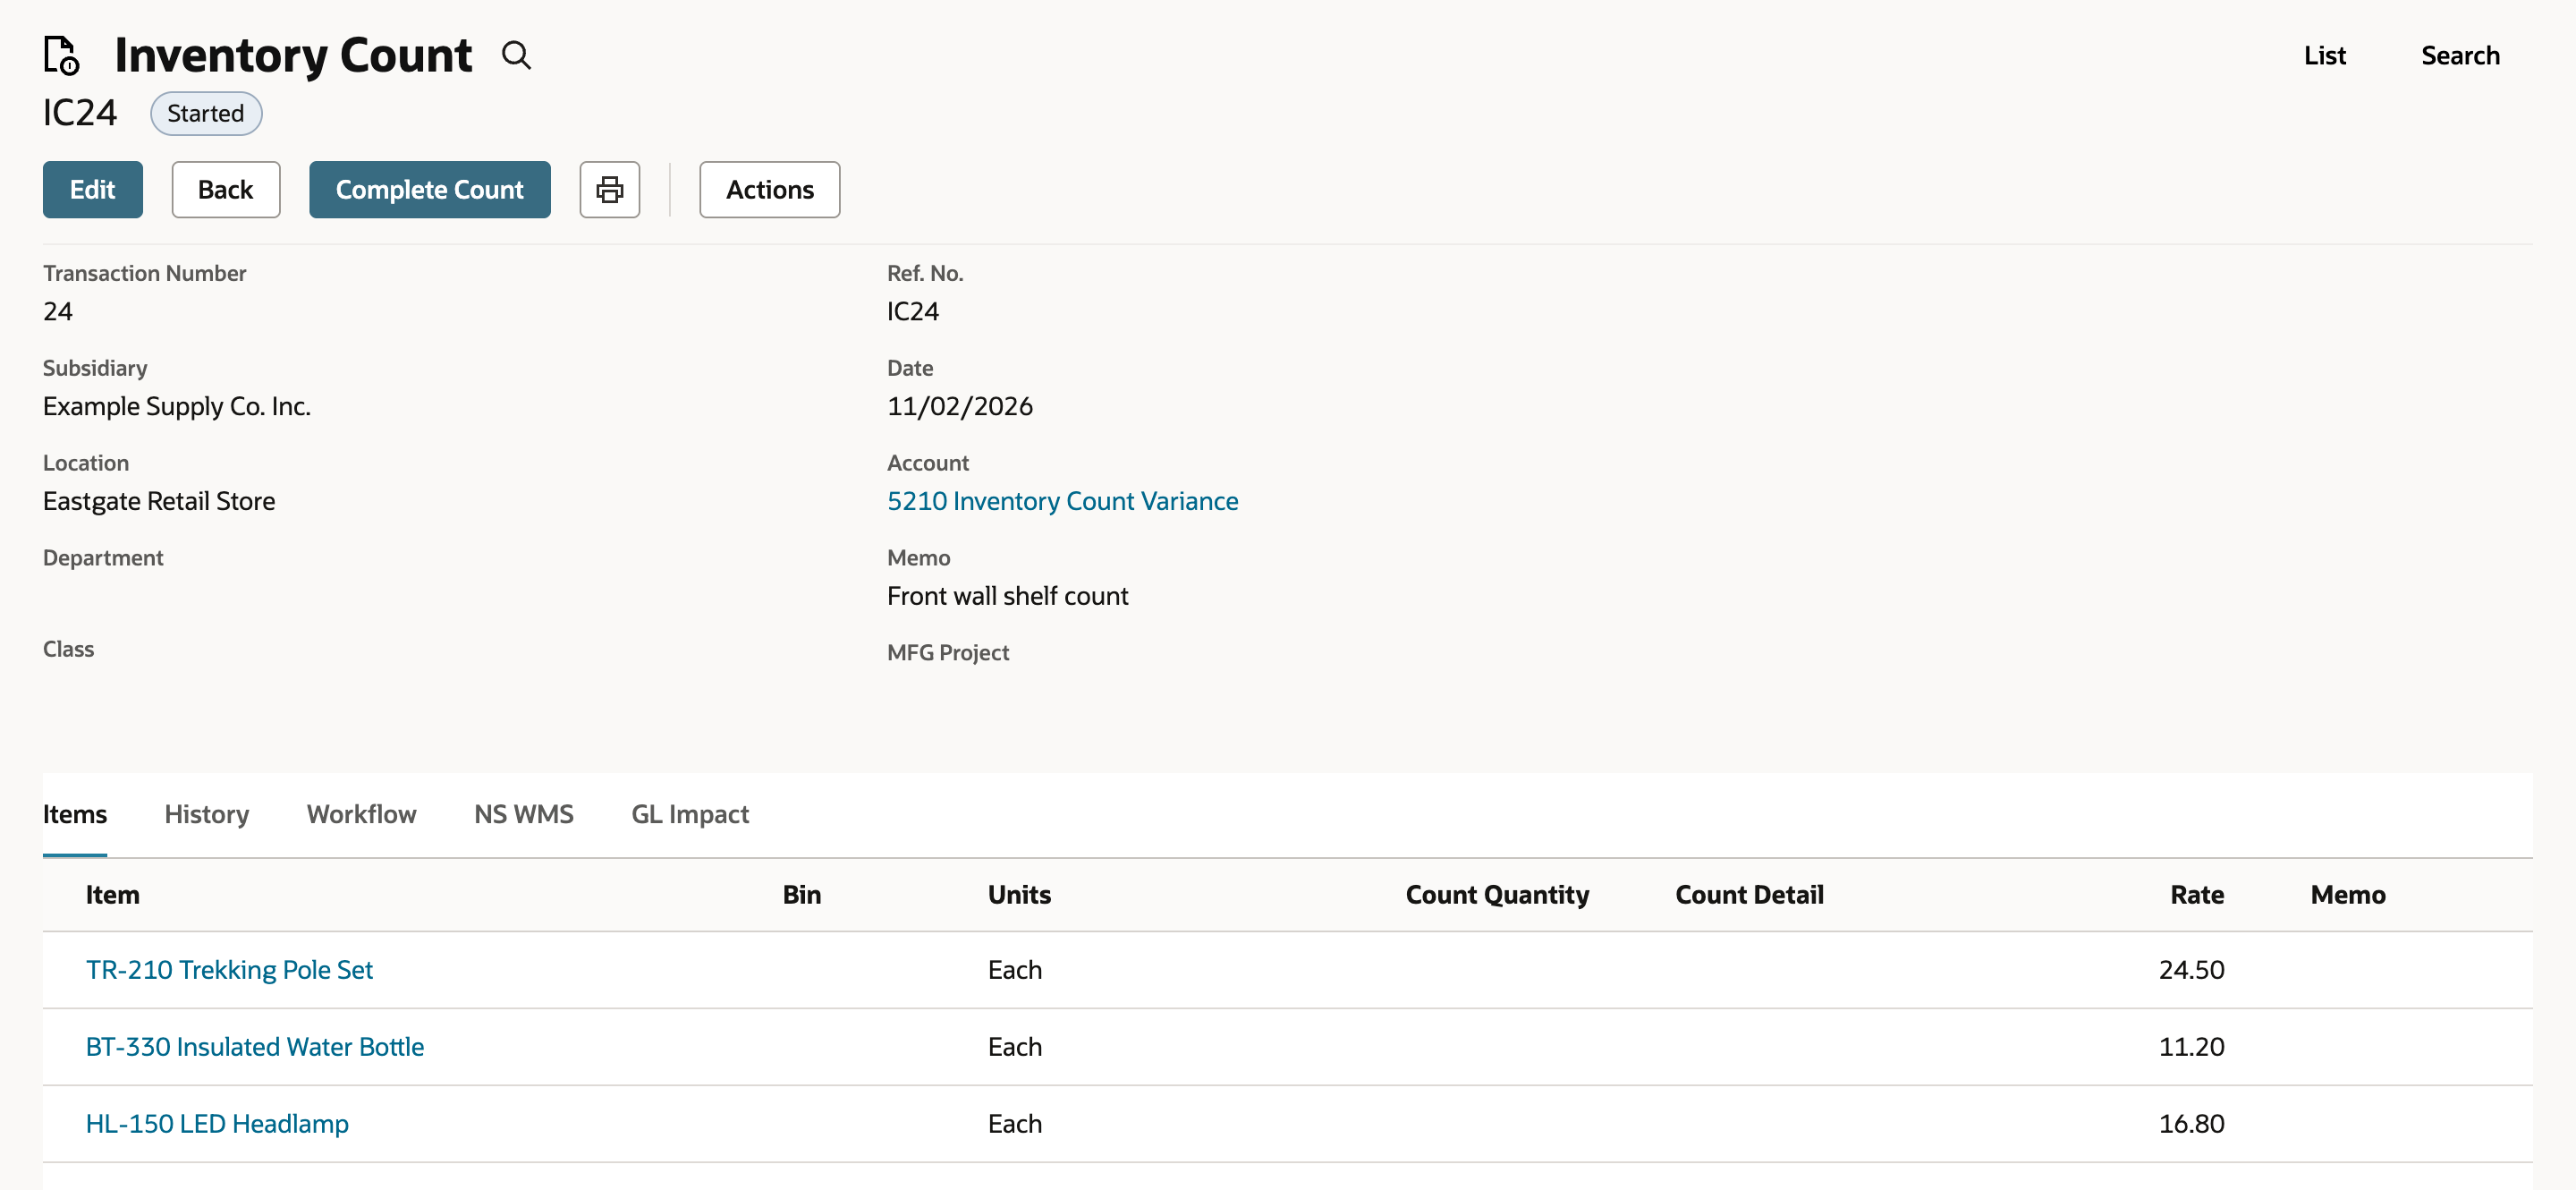Image resolution: width=2576 pixels, height=1190 pixels.
Task: Switch to the Workflow tab
Action: [x=361, y=814]
